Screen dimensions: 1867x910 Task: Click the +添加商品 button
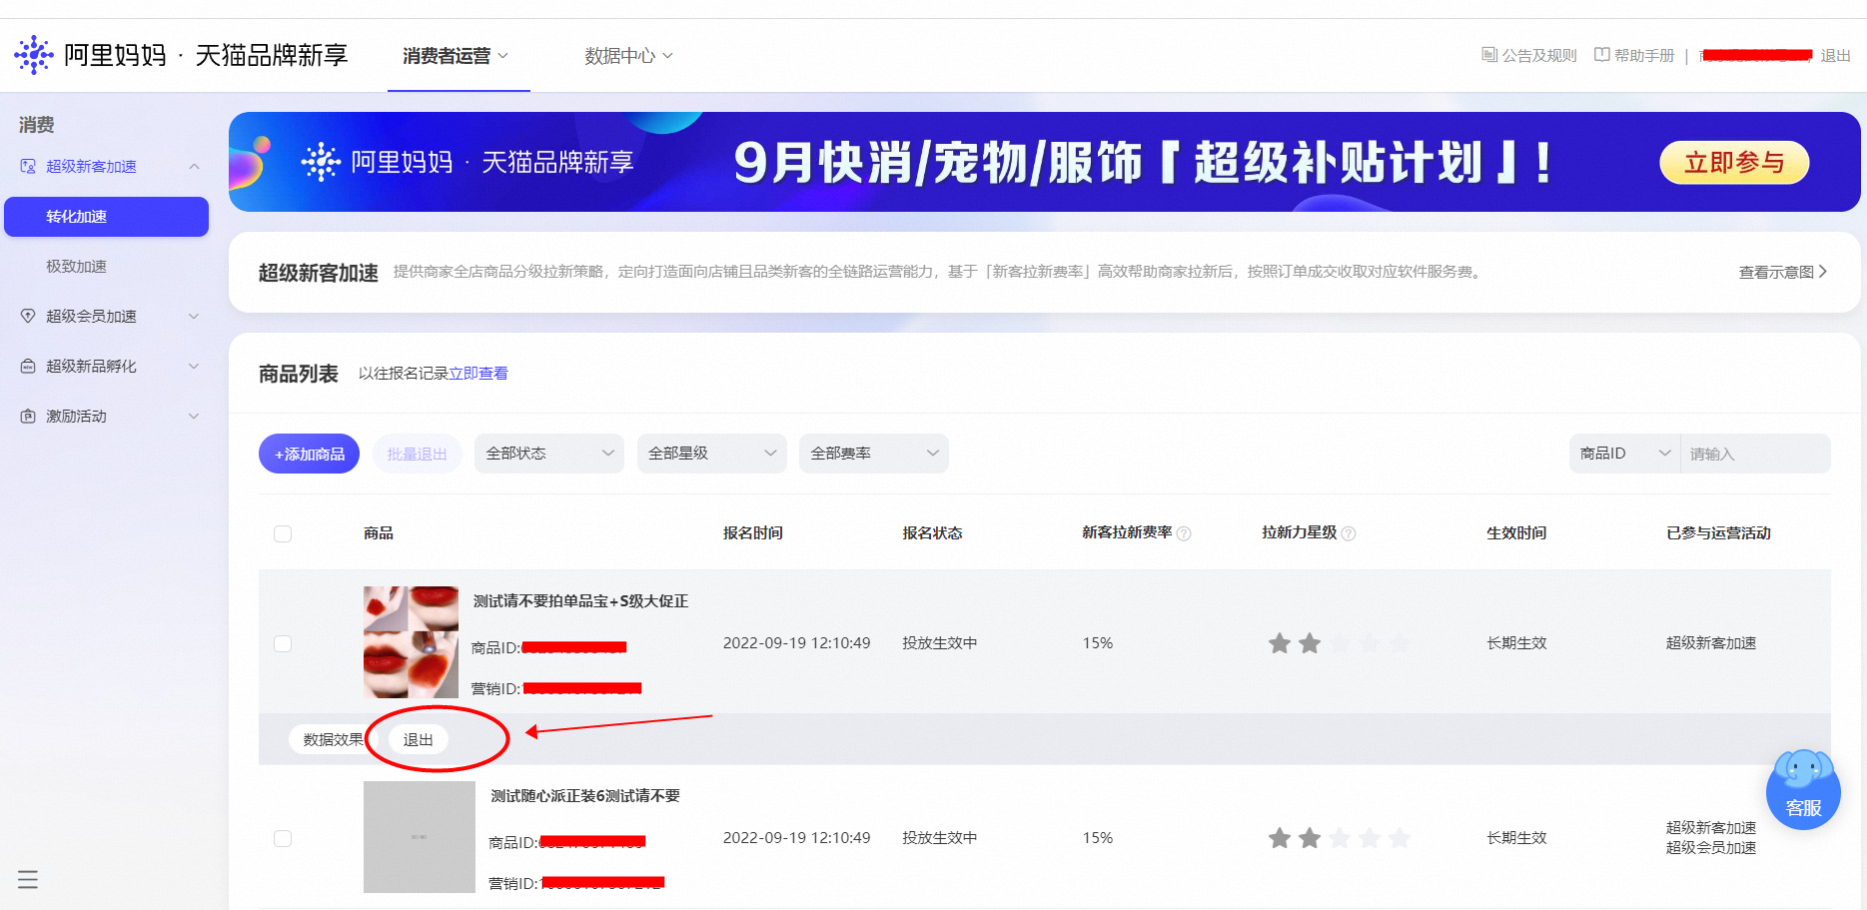[309, 454]
